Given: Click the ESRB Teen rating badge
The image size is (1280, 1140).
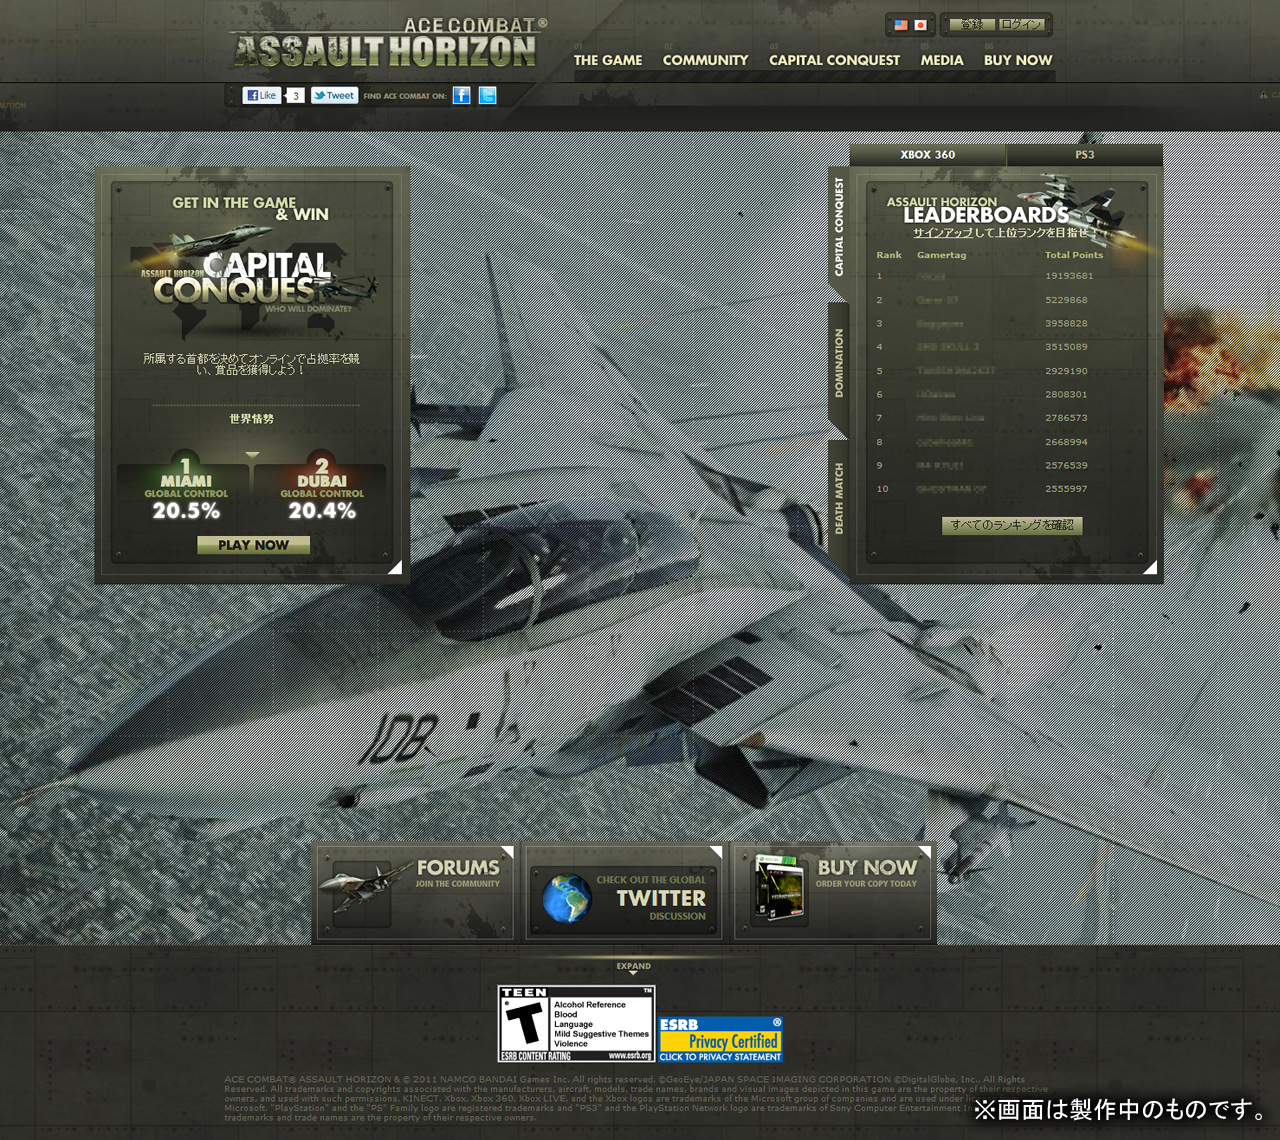Looking at the screenshot, I should point(576,1024).
